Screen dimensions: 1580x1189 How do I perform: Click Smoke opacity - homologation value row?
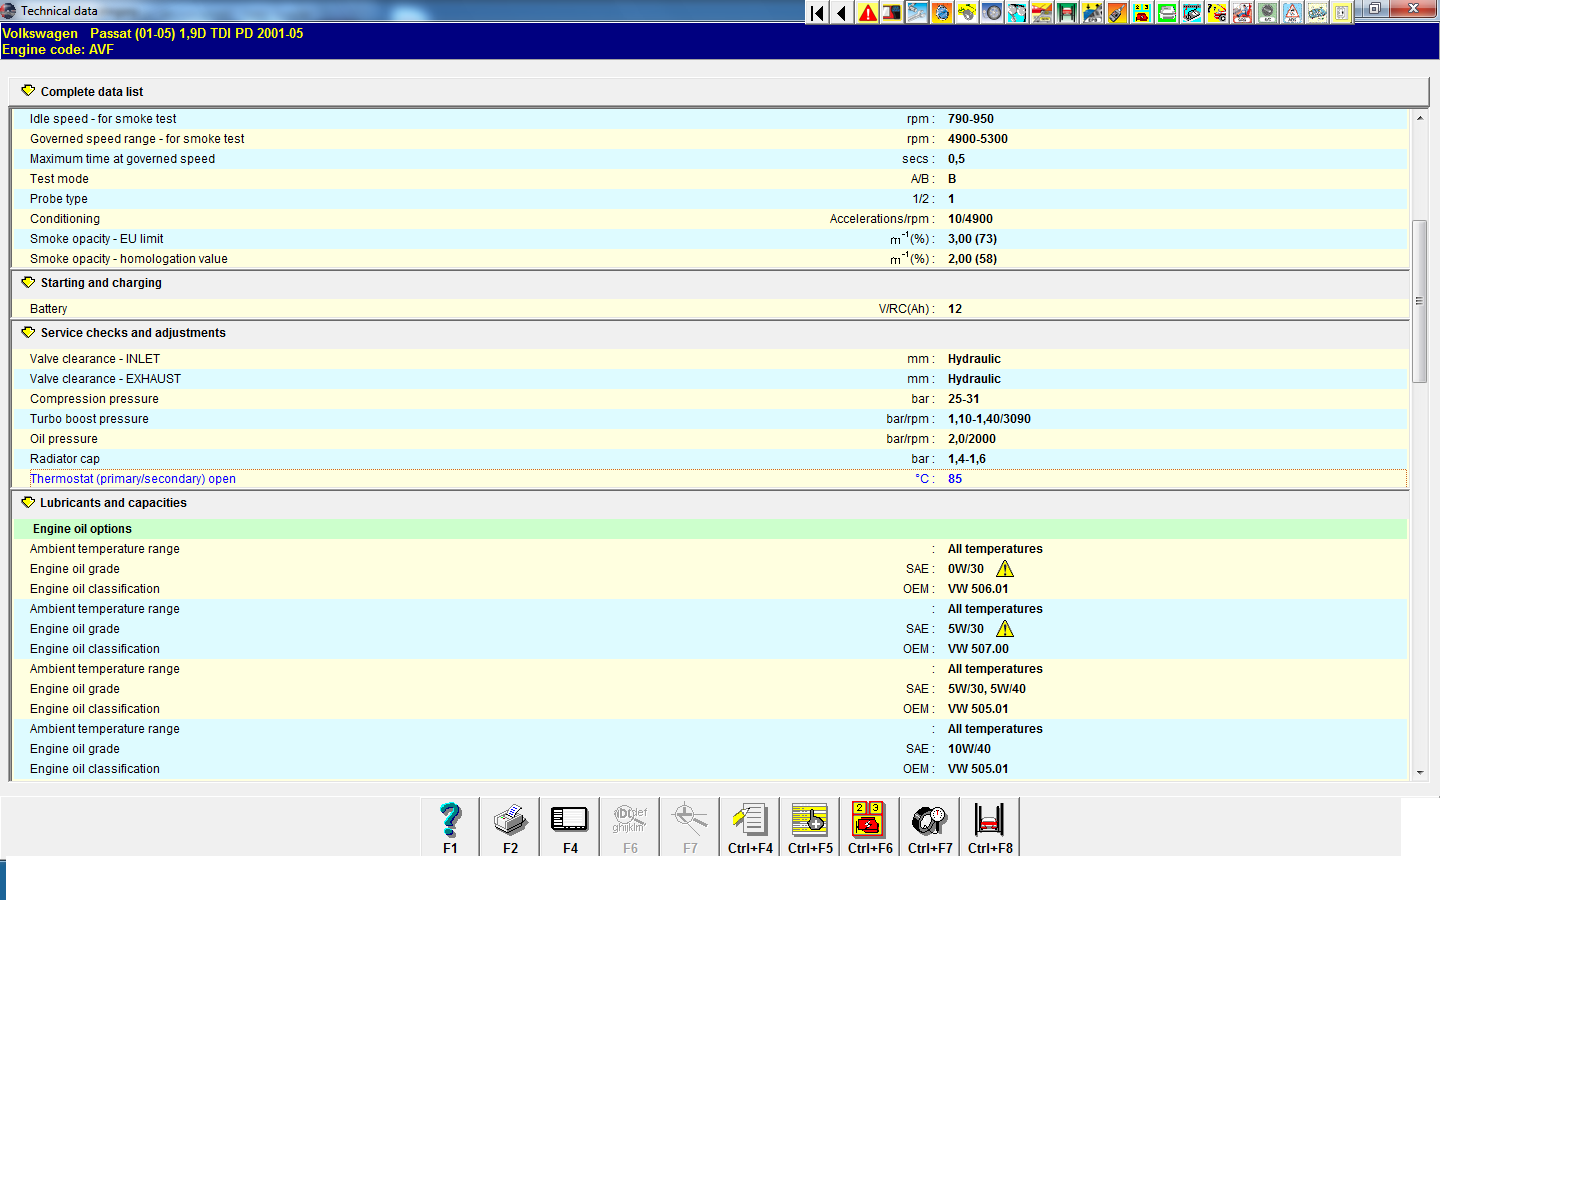pyautogui.click(x=710, y=259)
